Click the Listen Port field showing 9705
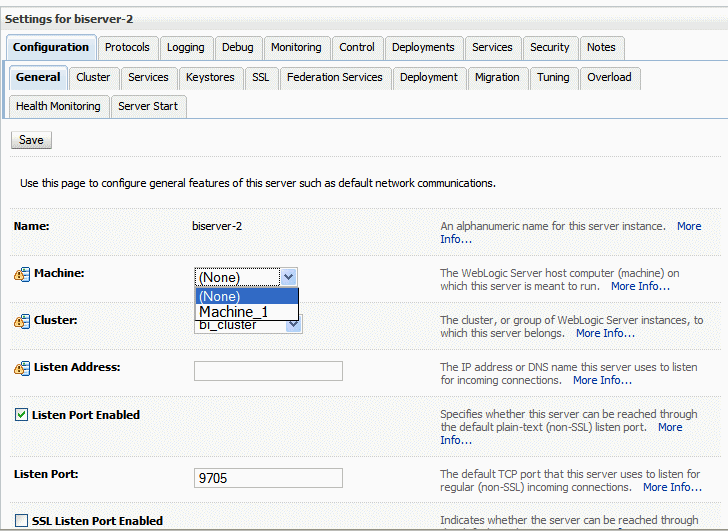 pyautogui.click(x=268, y=478)
